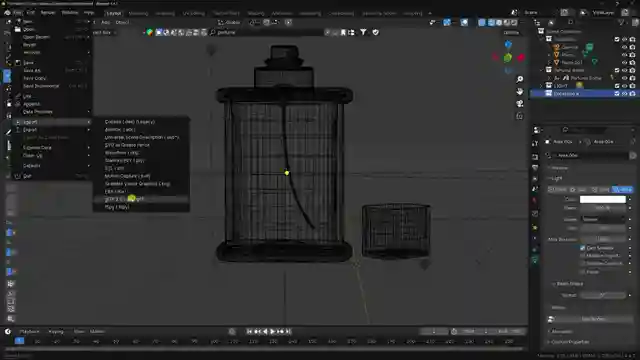This screenshot has height=360, width=640.
Task: Choose STL (.stl) import entry
Action: pyautogui.click(x=141, y=168)
